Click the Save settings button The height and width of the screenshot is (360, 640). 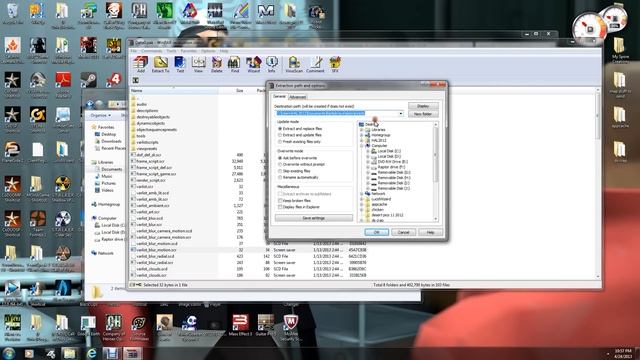tap(313, 218)
